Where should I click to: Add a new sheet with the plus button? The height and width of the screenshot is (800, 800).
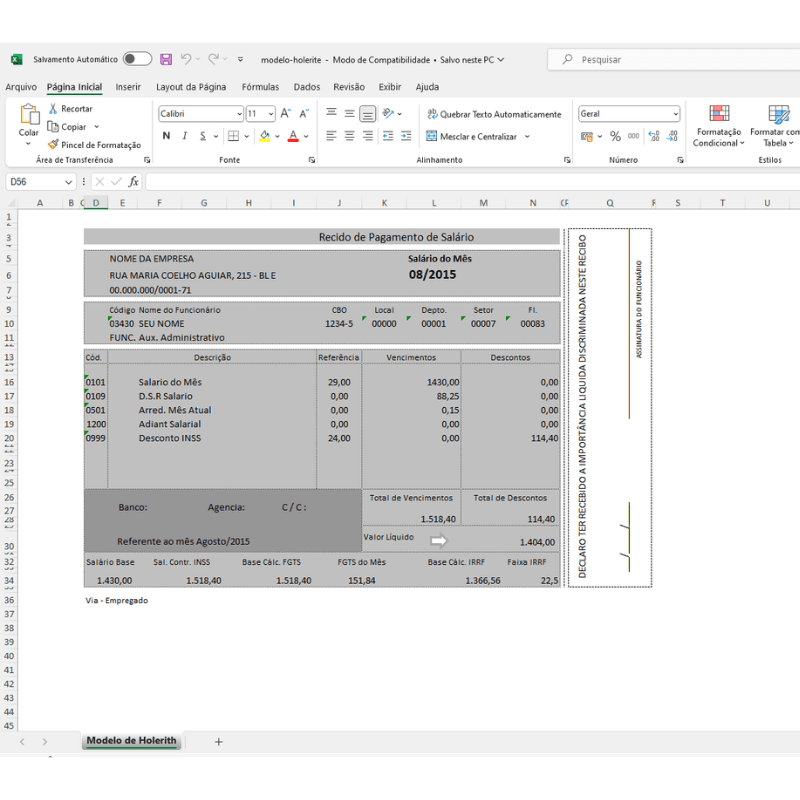218,741
